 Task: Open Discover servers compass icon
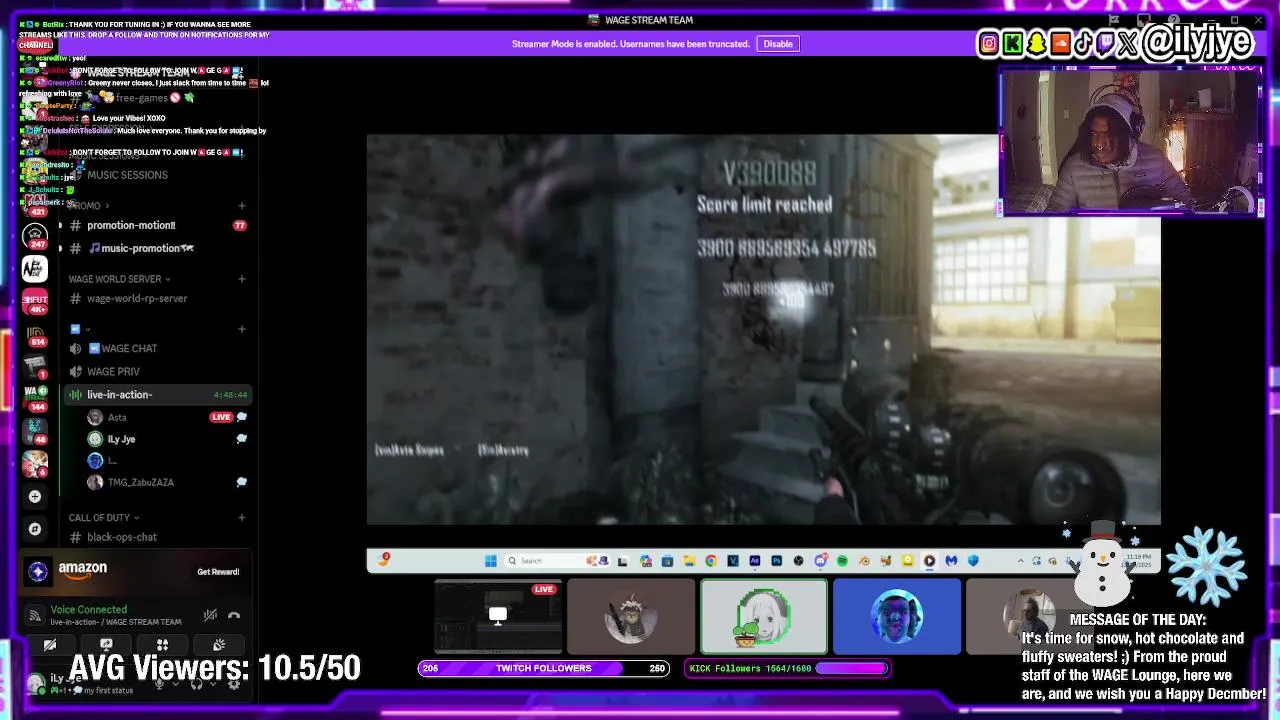click(35, 528)
